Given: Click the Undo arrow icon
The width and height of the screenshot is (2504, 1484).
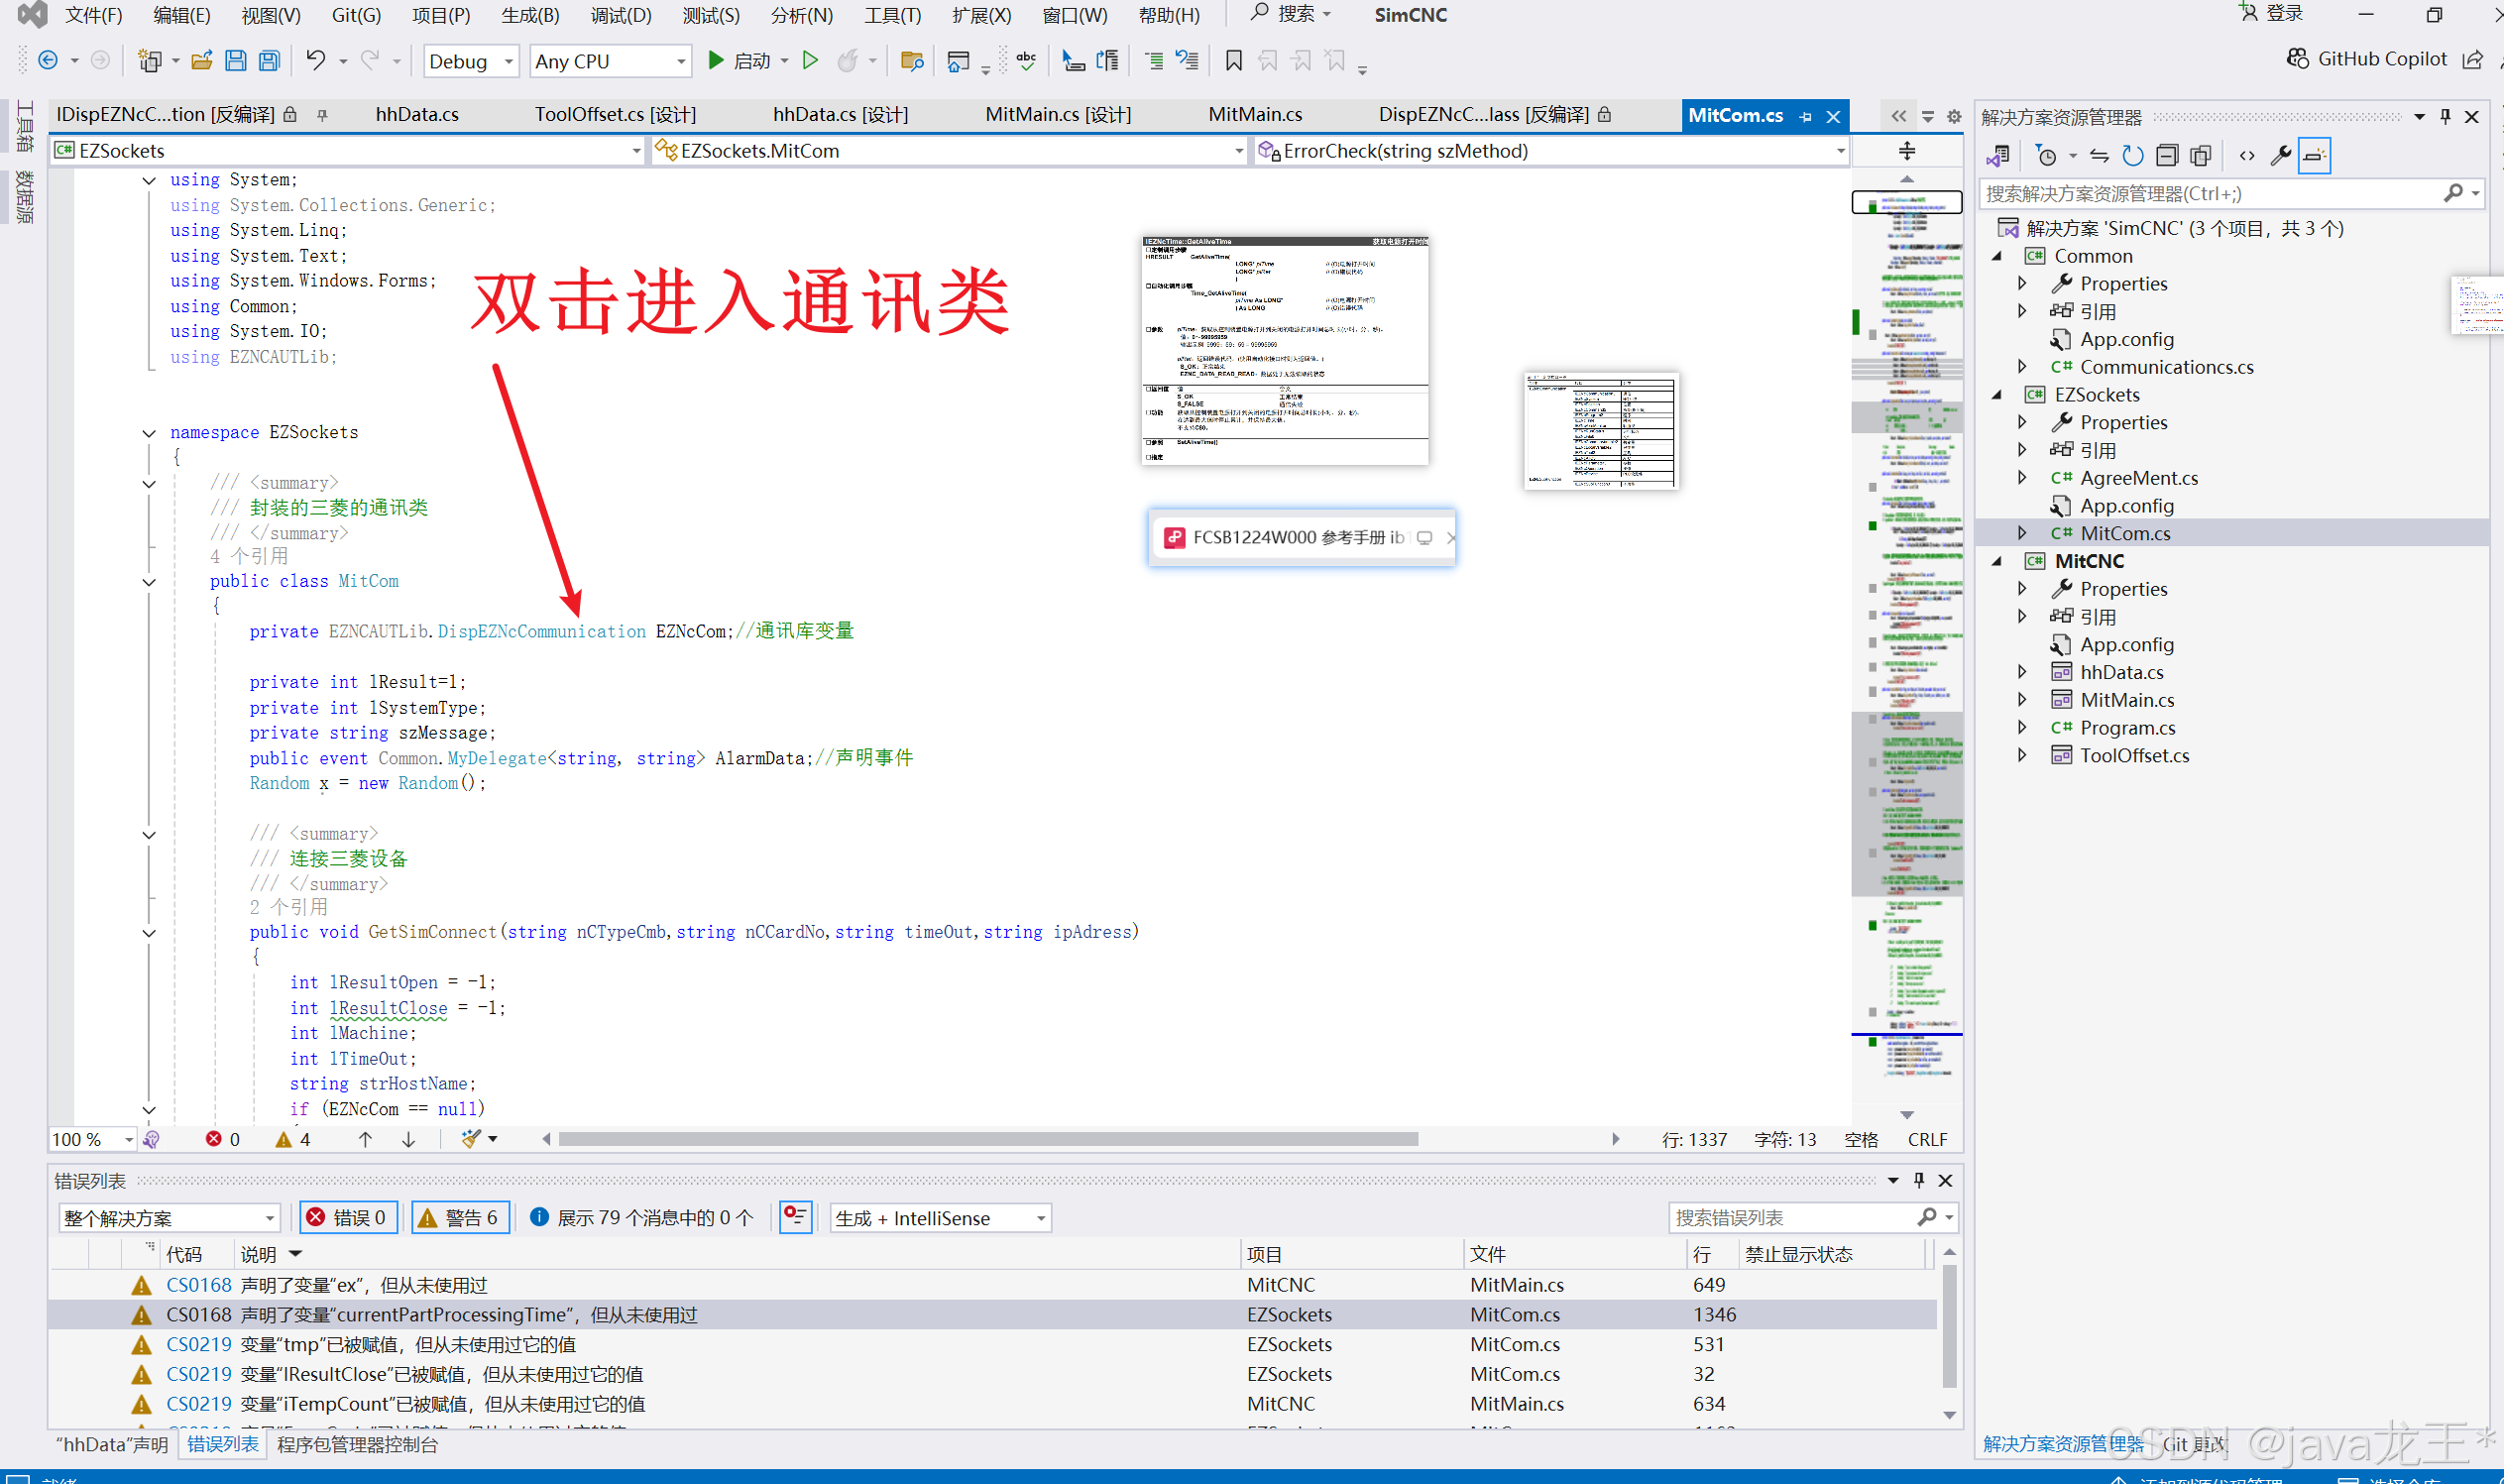Looking at the screenshot, I should [315, 61].
